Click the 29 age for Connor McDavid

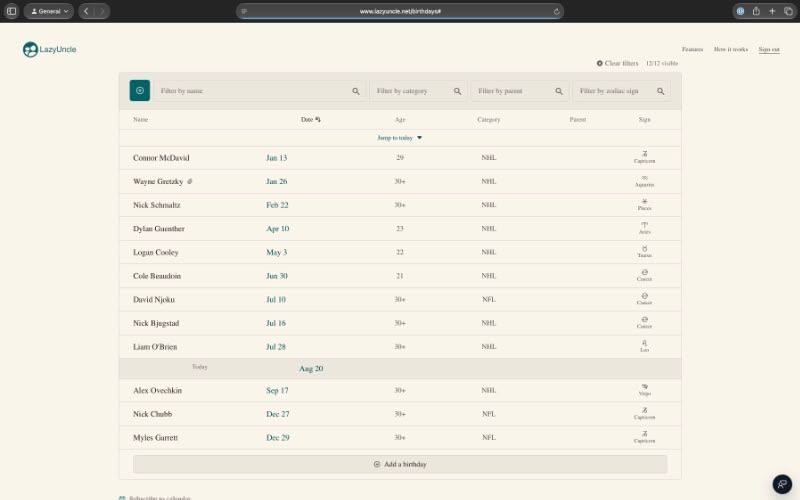(400, 158)
